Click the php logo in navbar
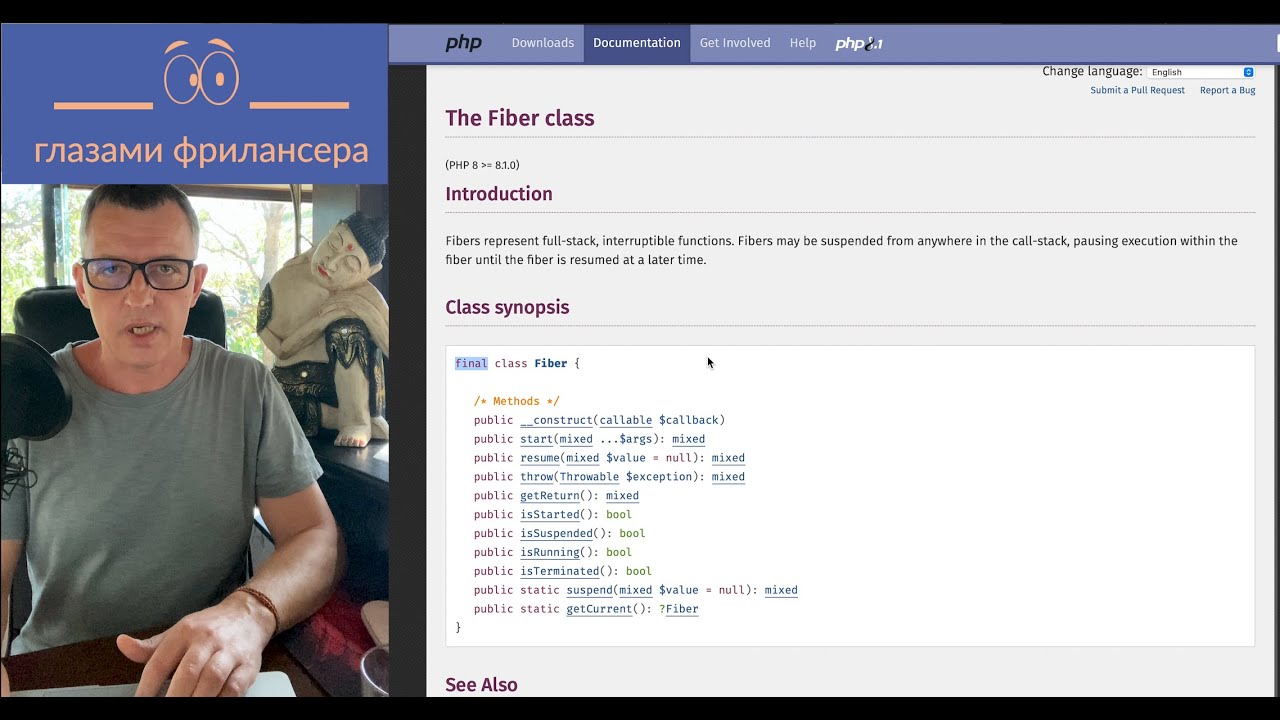Viewport: 1280px width, 720px height. tap(463, 43)
